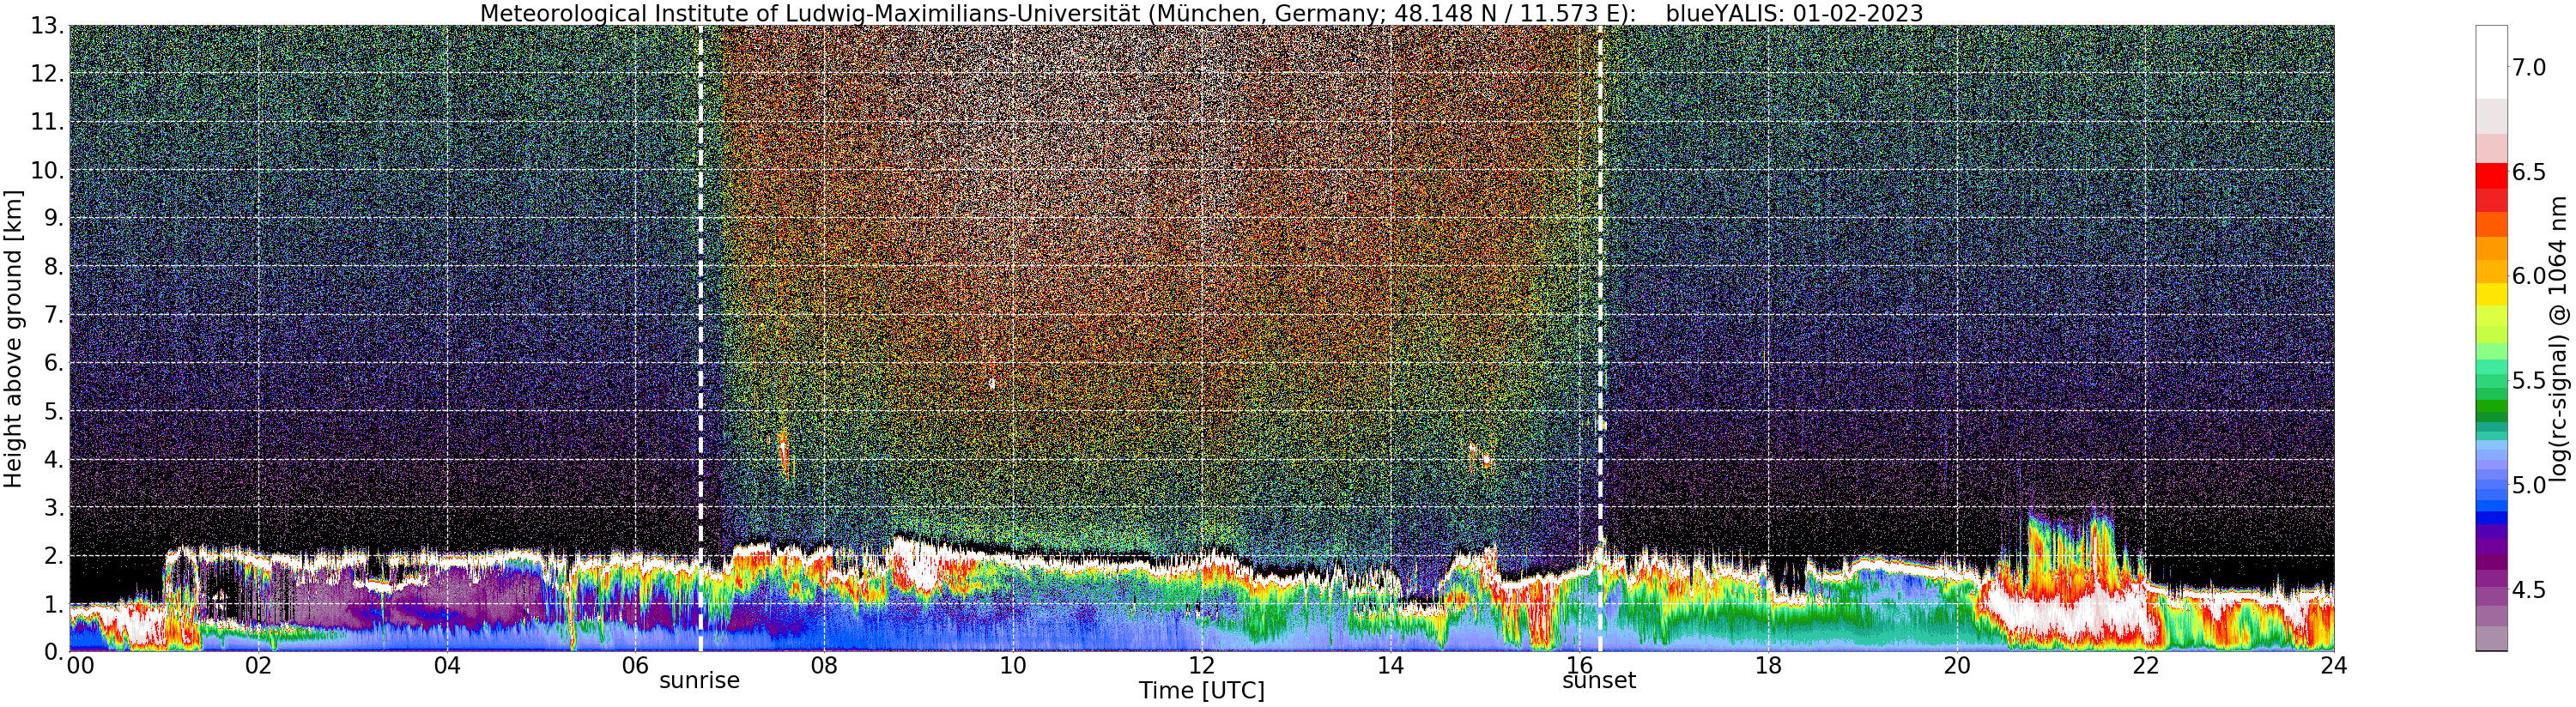Click the x-axis tick label '24'
This screenshot has width=2576, height=707.
pos(2334,666)
